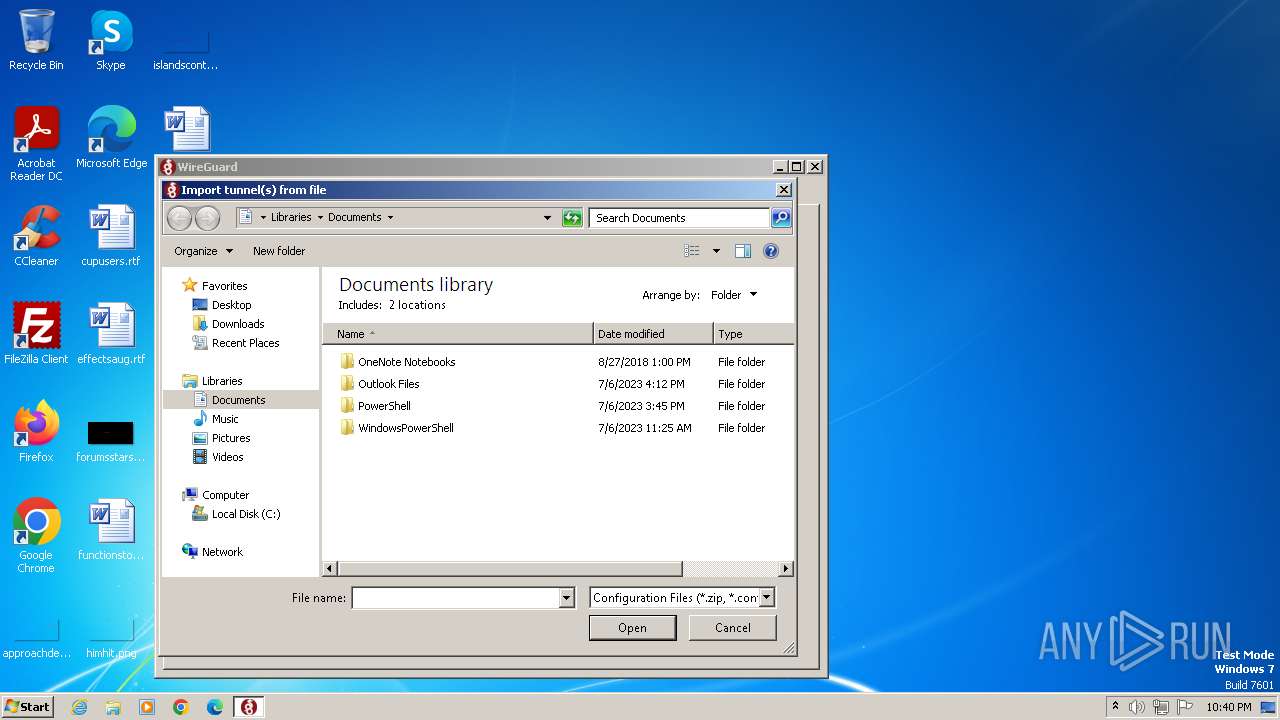Expand the Libraries breadcrumb arrow
Image resolution: width=1280 pixels, height=720 pixels.
[x=320, y=217]
